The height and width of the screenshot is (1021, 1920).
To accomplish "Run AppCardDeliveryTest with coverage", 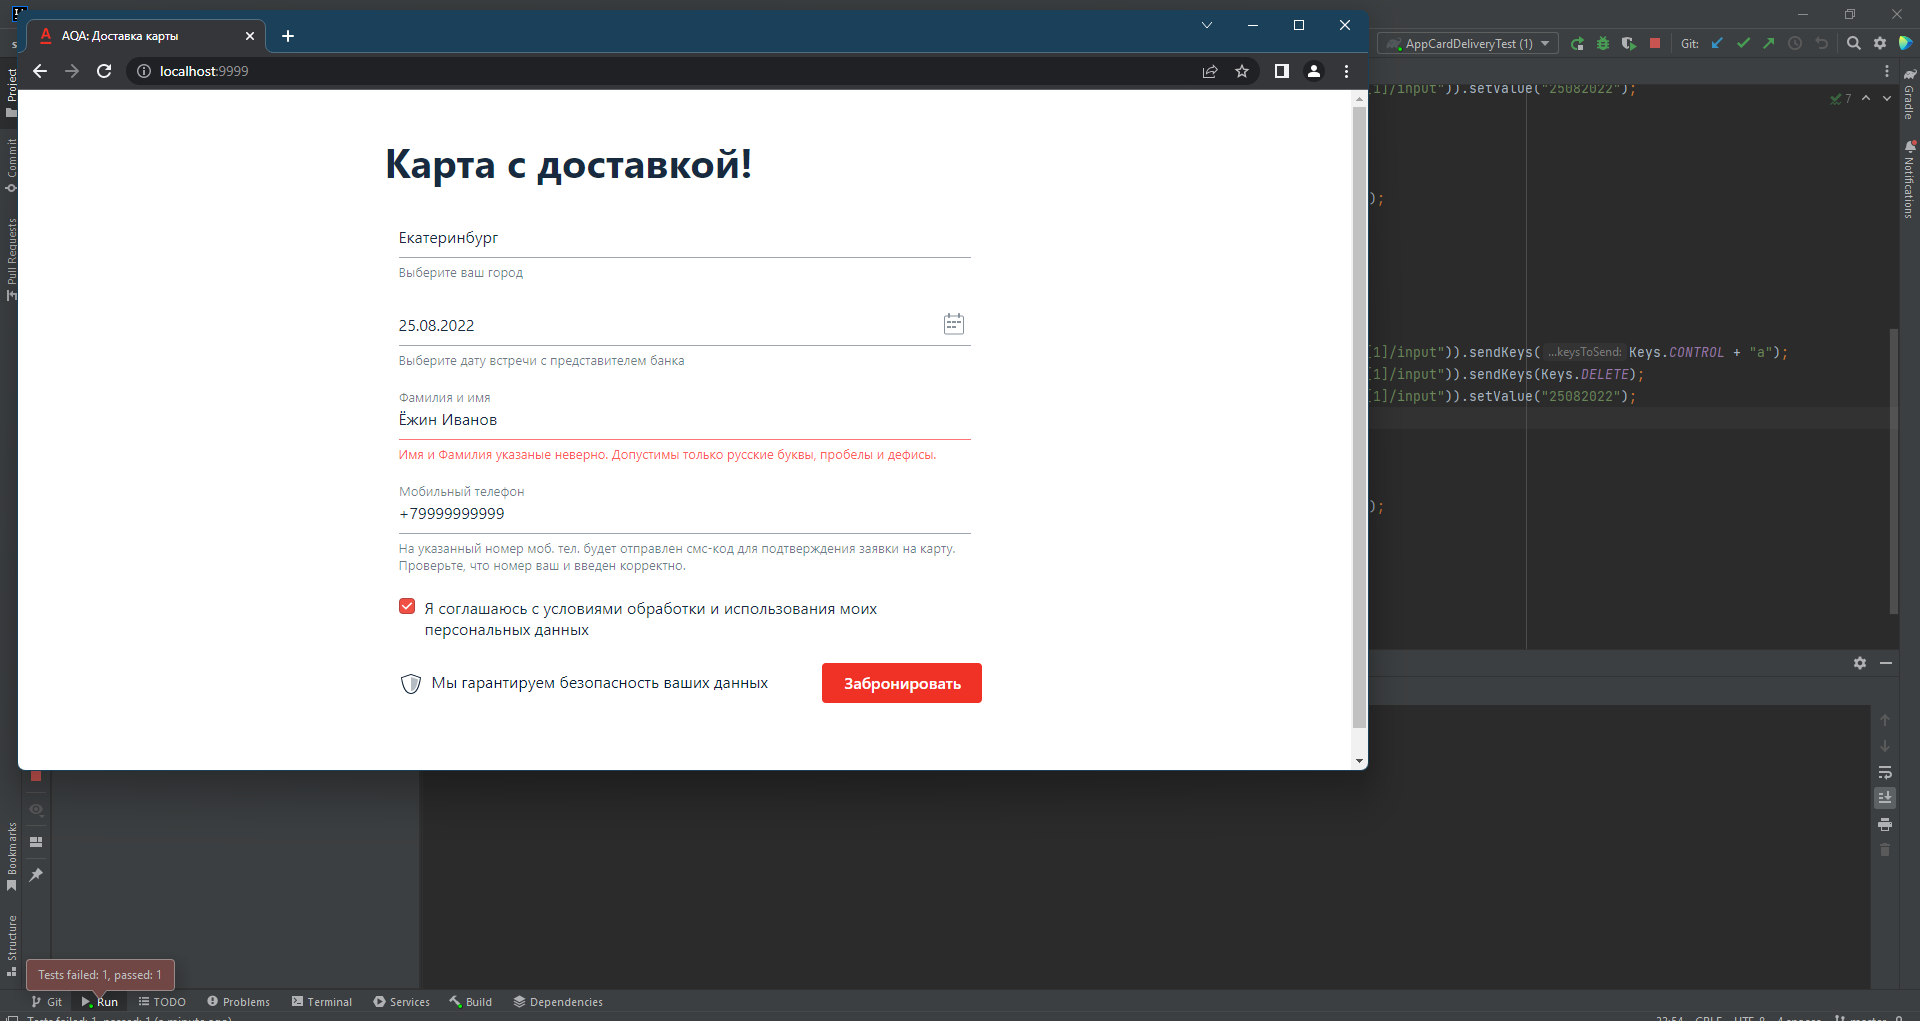I will [1630, 43].
